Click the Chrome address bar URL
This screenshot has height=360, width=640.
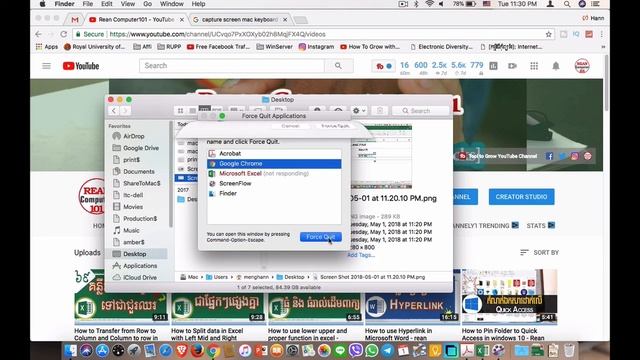[218, 34]
